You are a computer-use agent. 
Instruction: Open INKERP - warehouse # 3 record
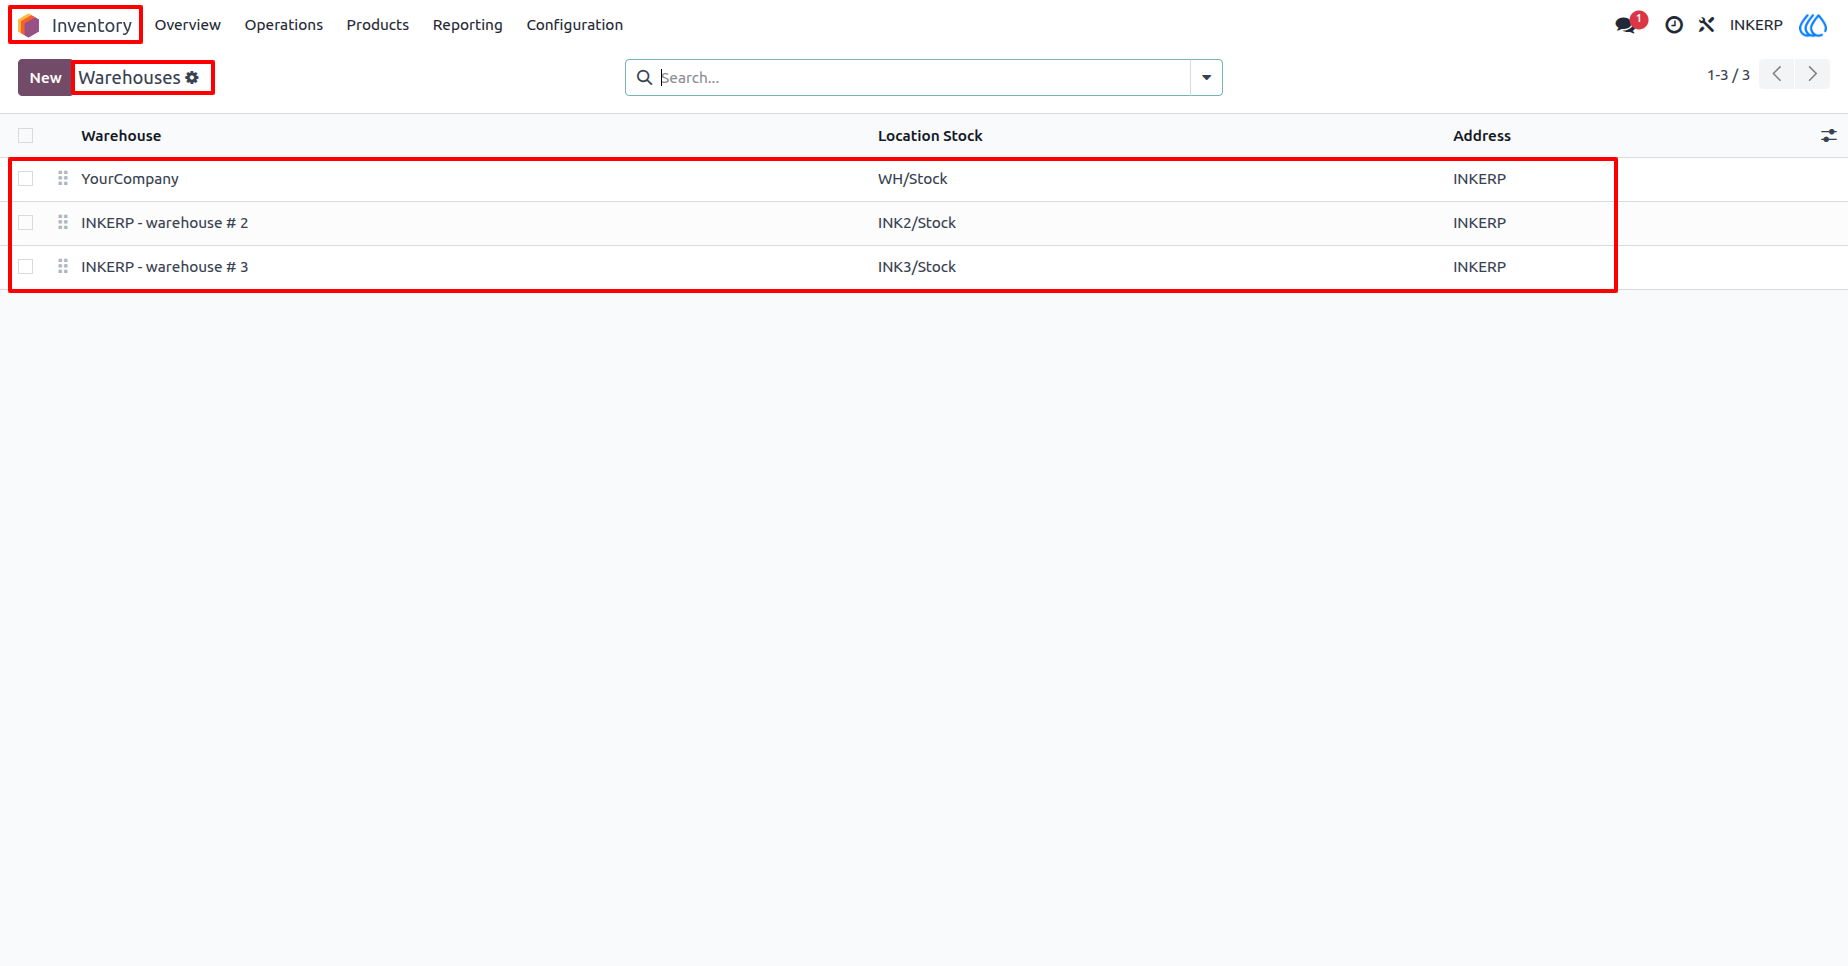point(165,267)
